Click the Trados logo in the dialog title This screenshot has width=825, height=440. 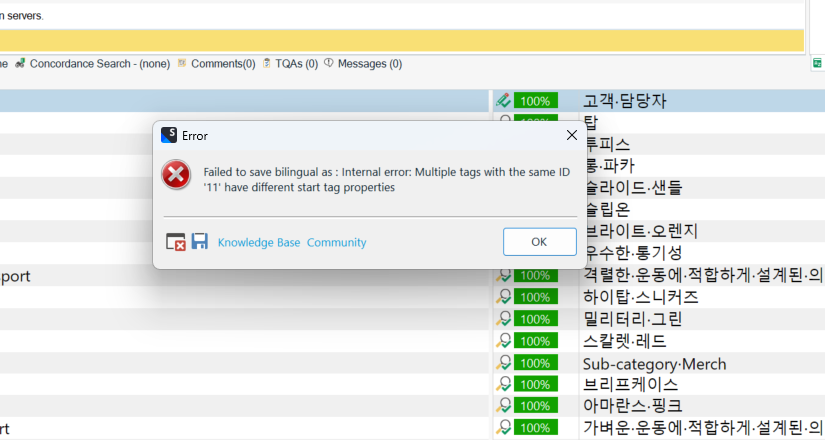[x=168, y=135]
